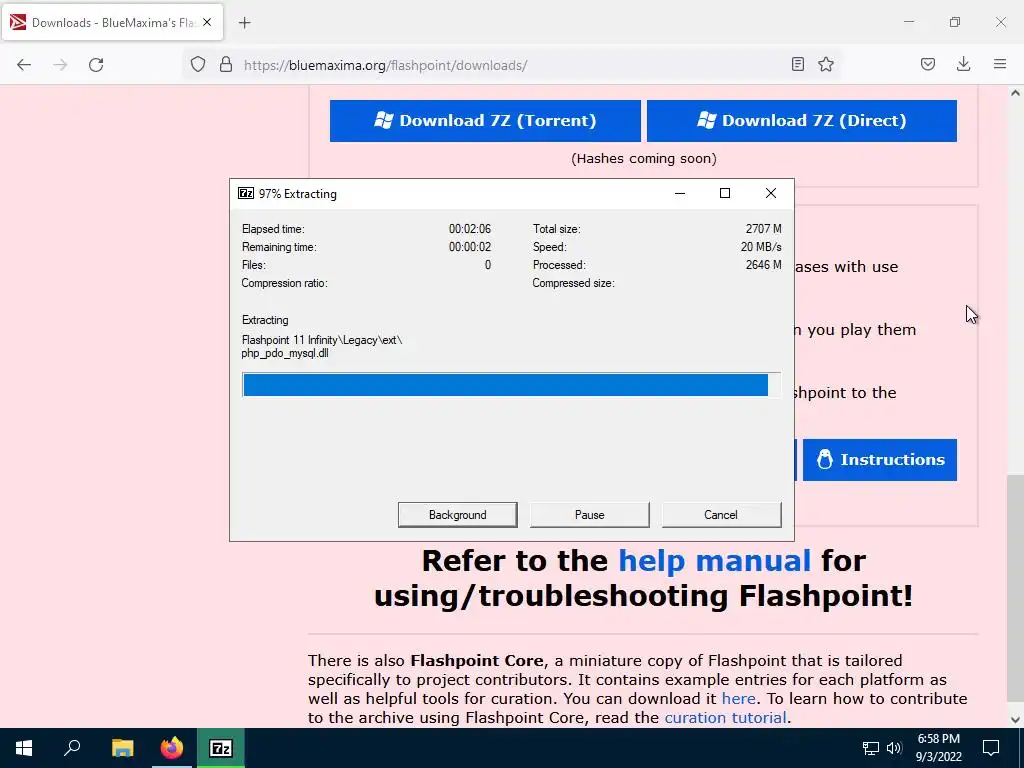1024x768 pixels.
Task: Minimize the 7-Zip extracting dialog
Action: [x=680, y=193]
